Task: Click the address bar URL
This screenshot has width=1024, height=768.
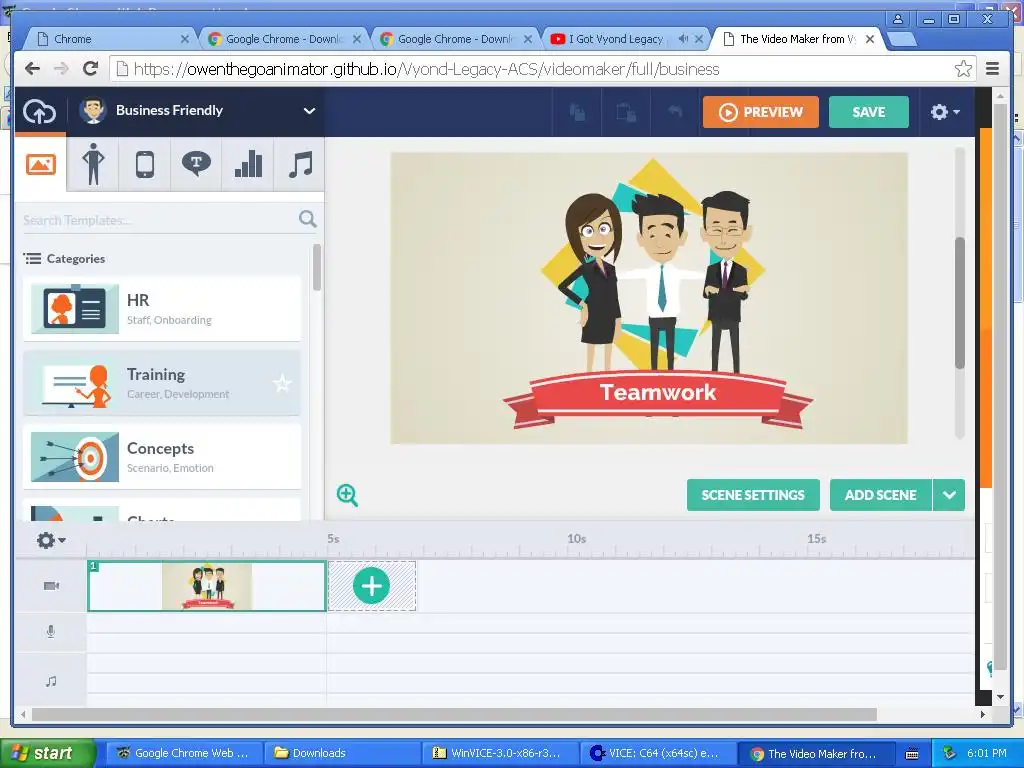Action: pos(426,69)
